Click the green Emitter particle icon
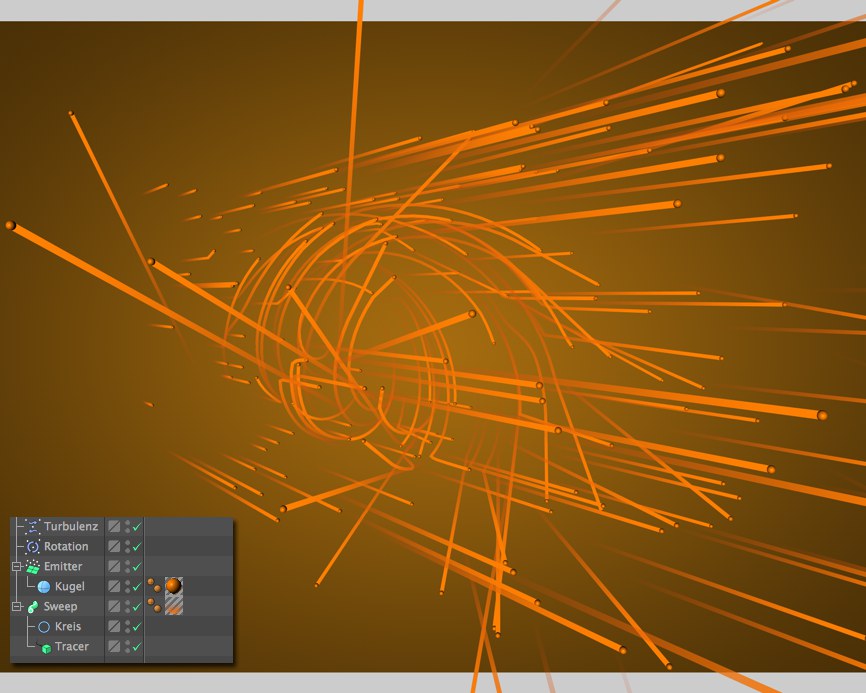 [32, 567]
